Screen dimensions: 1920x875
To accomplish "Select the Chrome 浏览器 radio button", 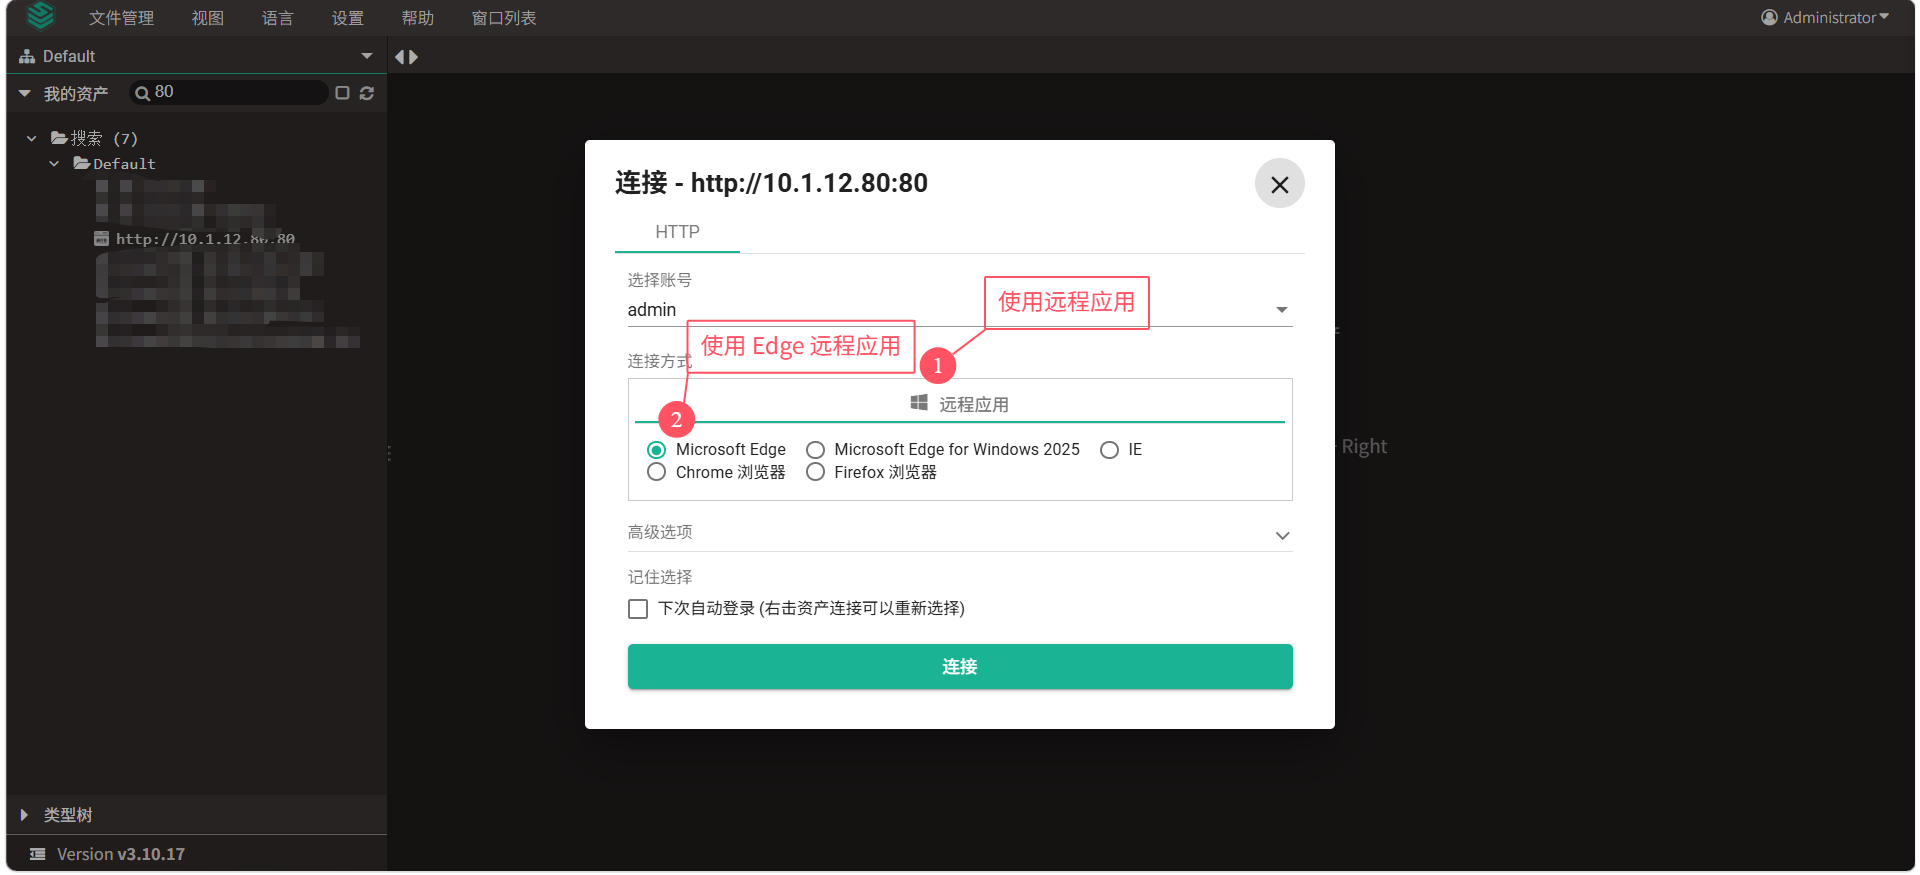I will coord(657,472).
